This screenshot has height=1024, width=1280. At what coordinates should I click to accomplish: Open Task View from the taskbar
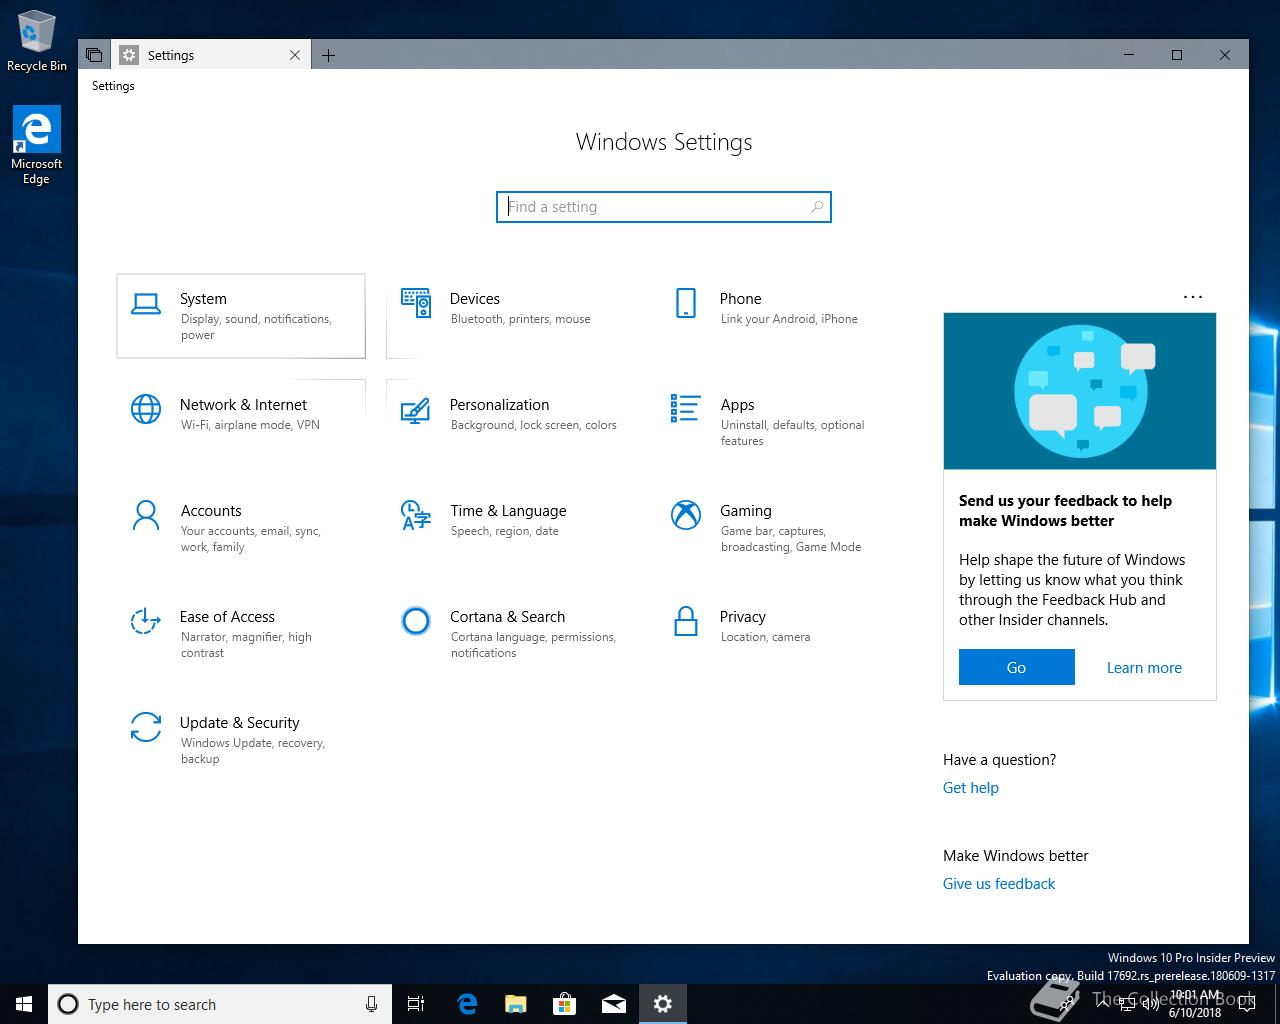tap(416, 1004)
